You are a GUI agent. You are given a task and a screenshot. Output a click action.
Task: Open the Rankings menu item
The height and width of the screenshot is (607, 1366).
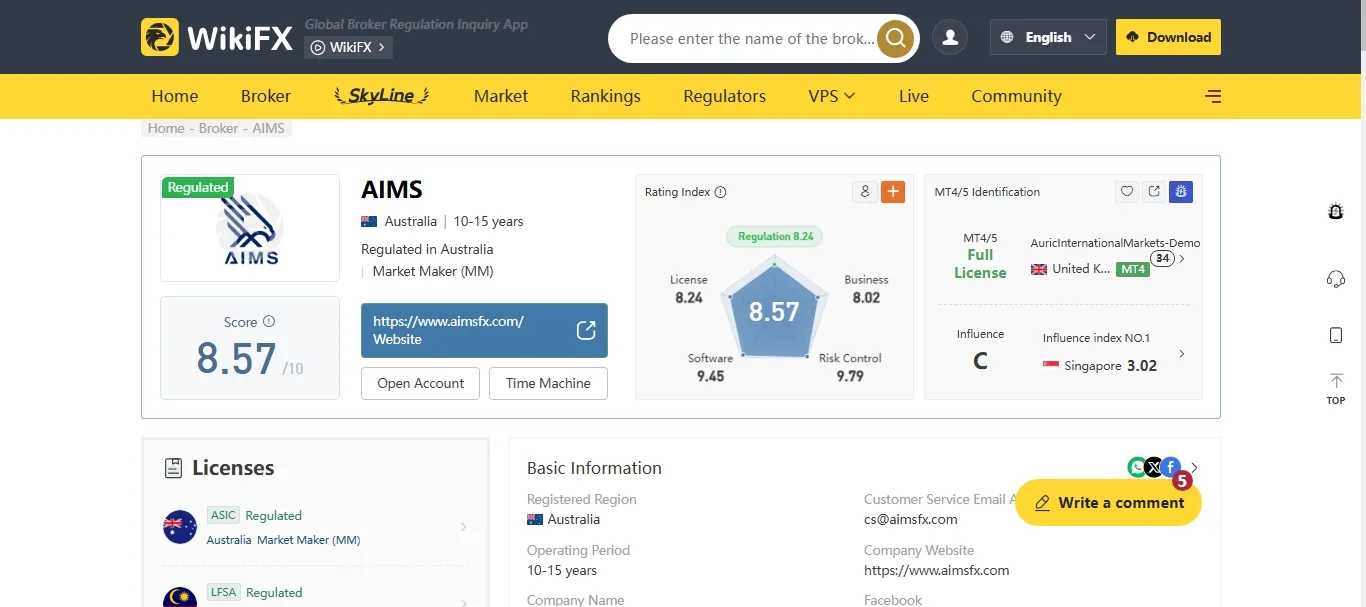(606, 96)
